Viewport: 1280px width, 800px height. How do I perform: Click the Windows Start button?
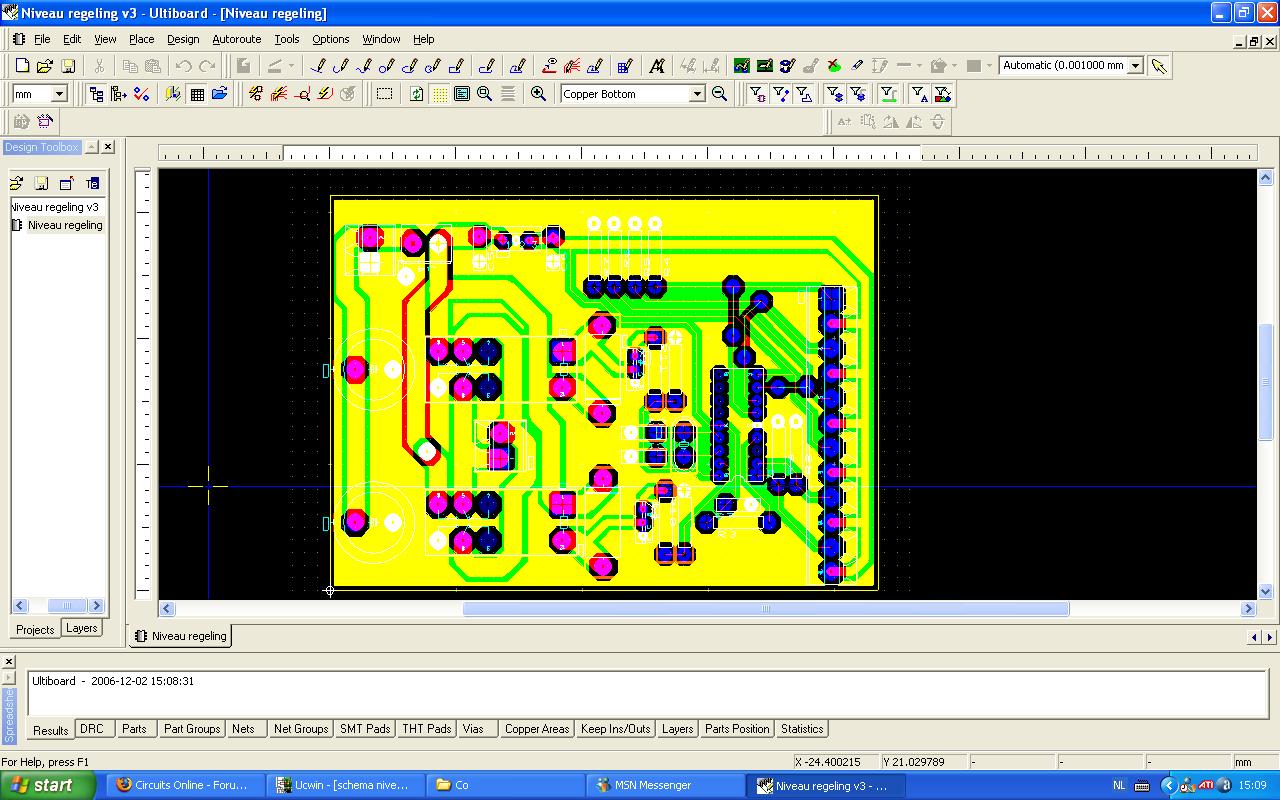coord(48,785)
